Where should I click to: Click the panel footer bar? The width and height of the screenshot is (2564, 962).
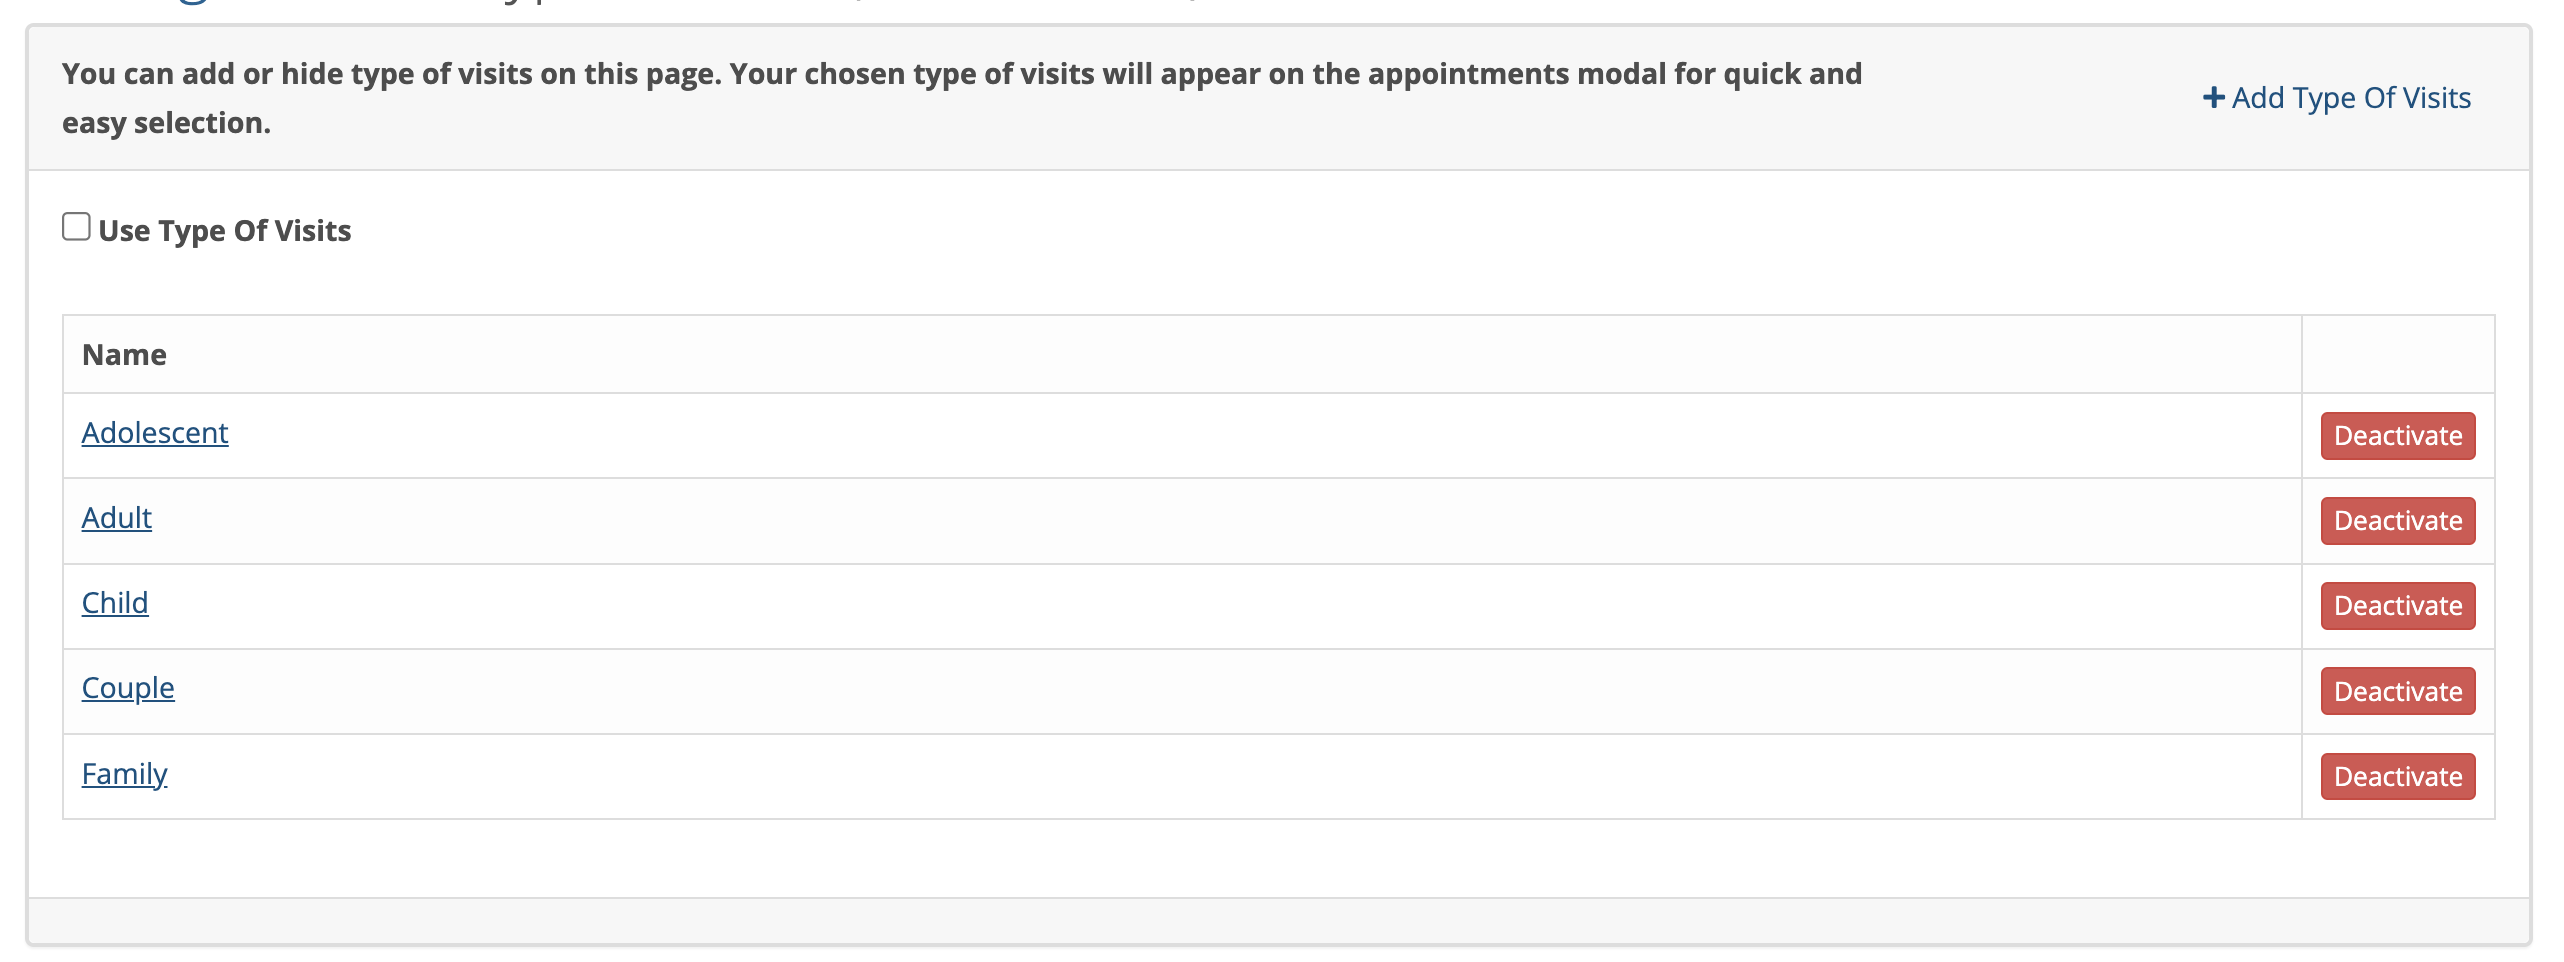coord(1279,920)
